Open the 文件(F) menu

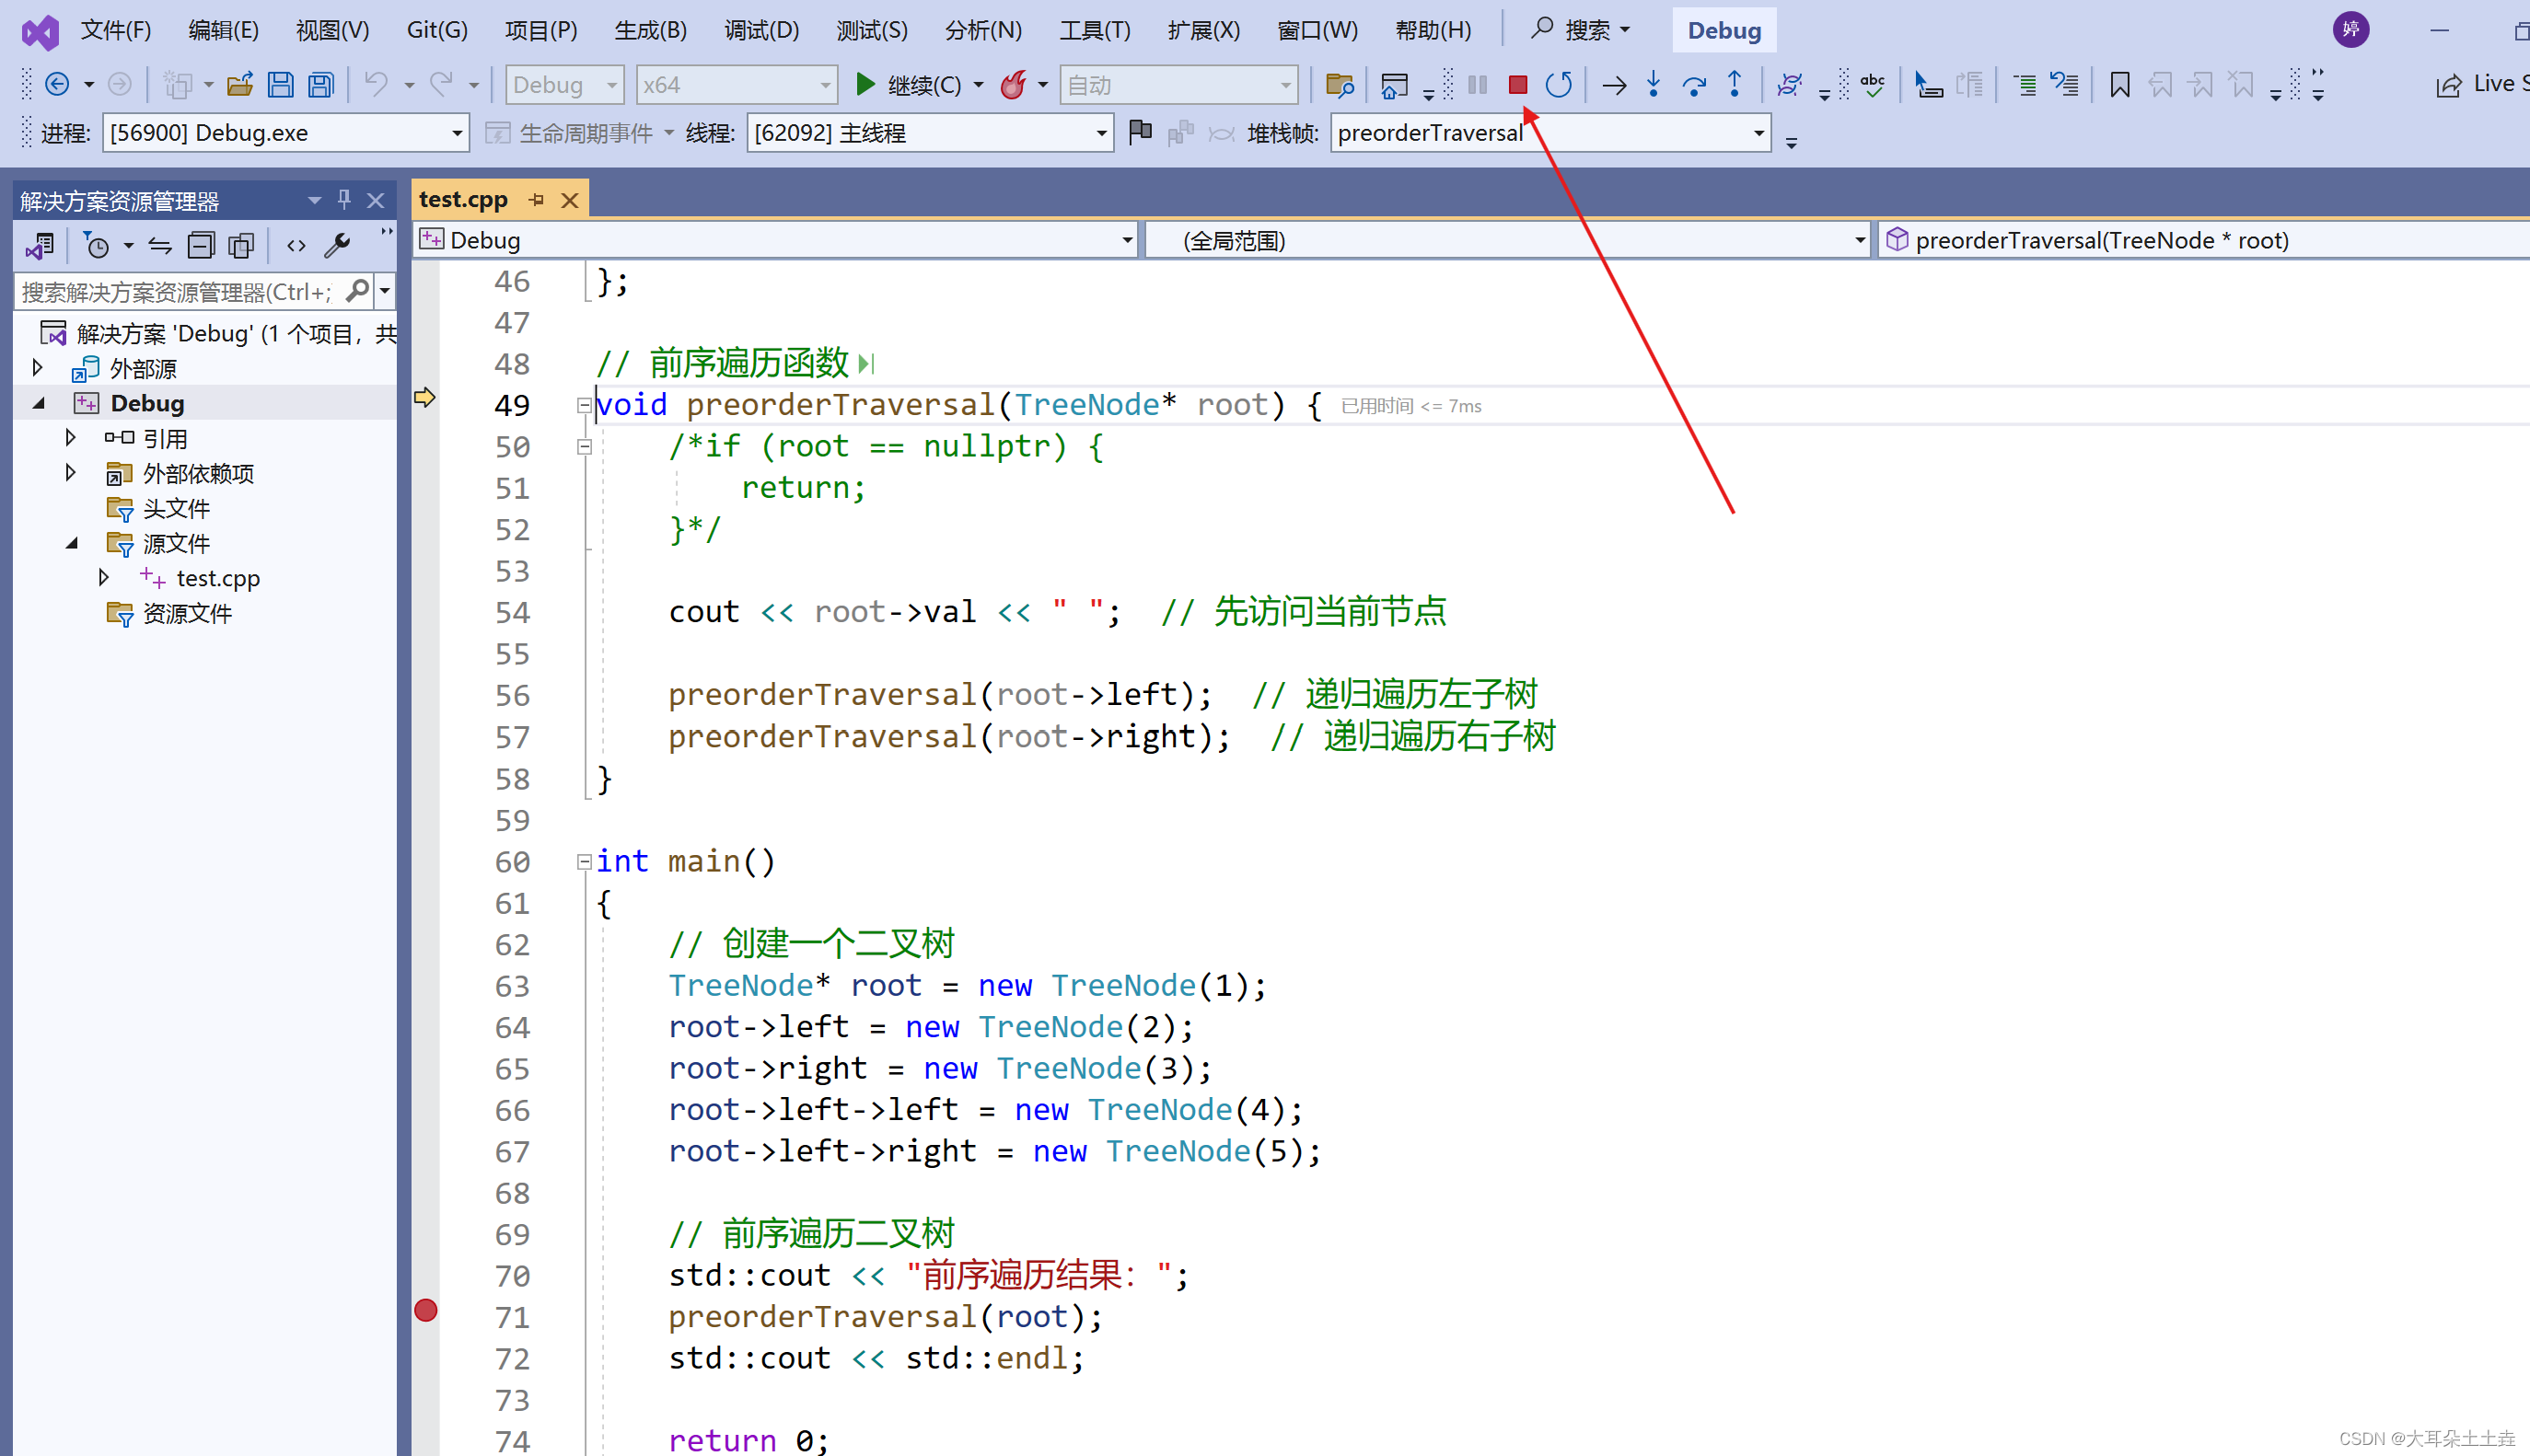point(116,30)
